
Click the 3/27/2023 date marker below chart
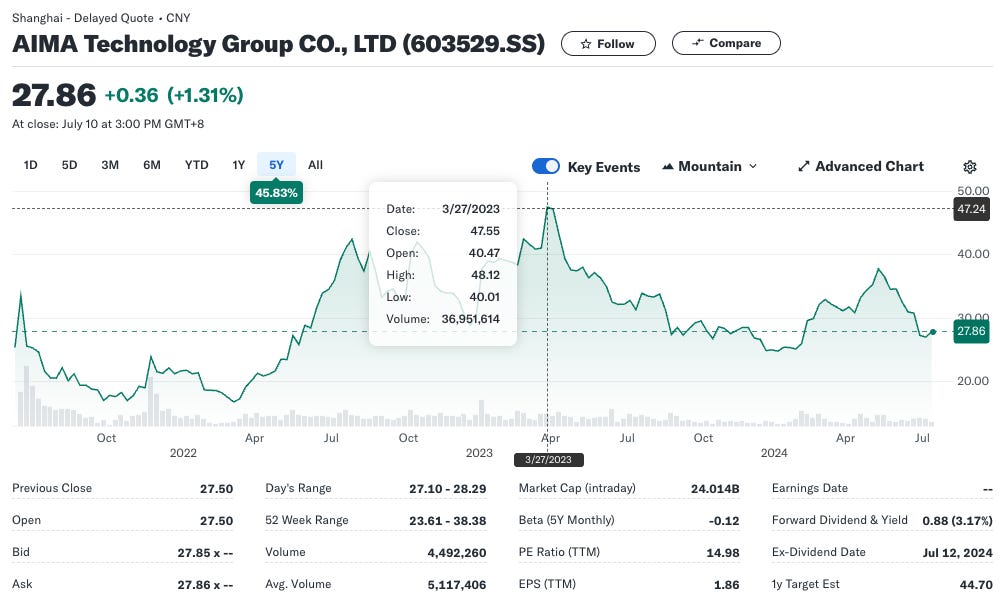coord(548,459)
